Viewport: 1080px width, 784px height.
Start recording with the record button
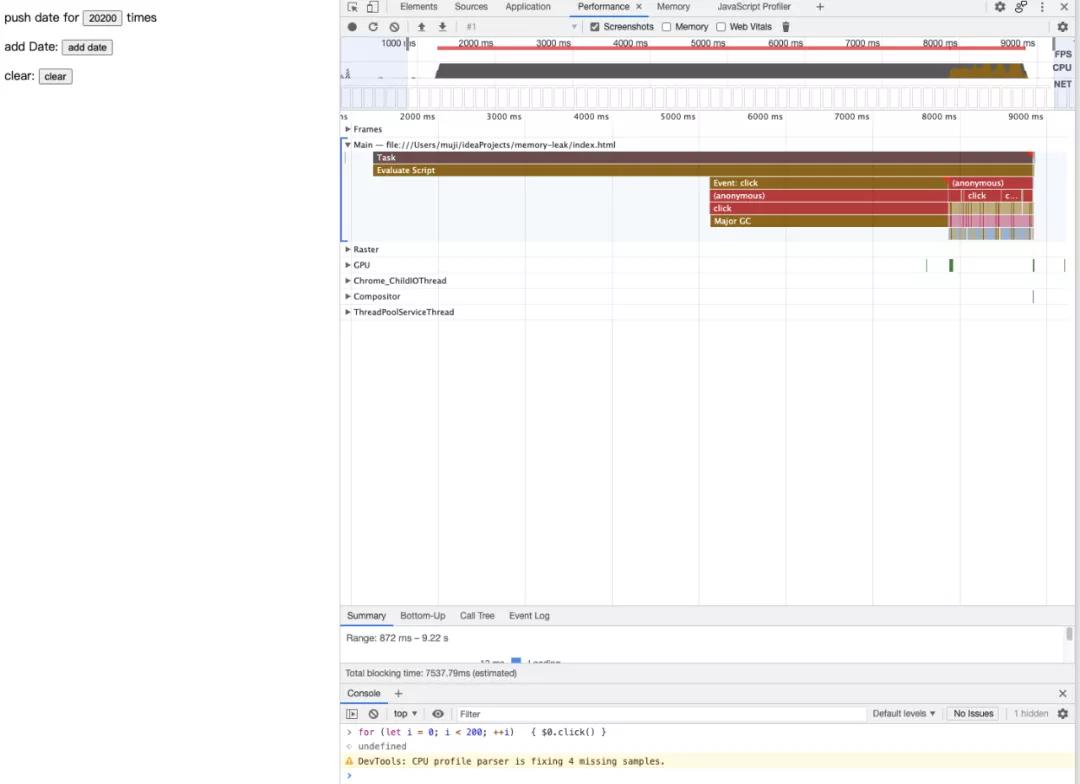(352, 27)
